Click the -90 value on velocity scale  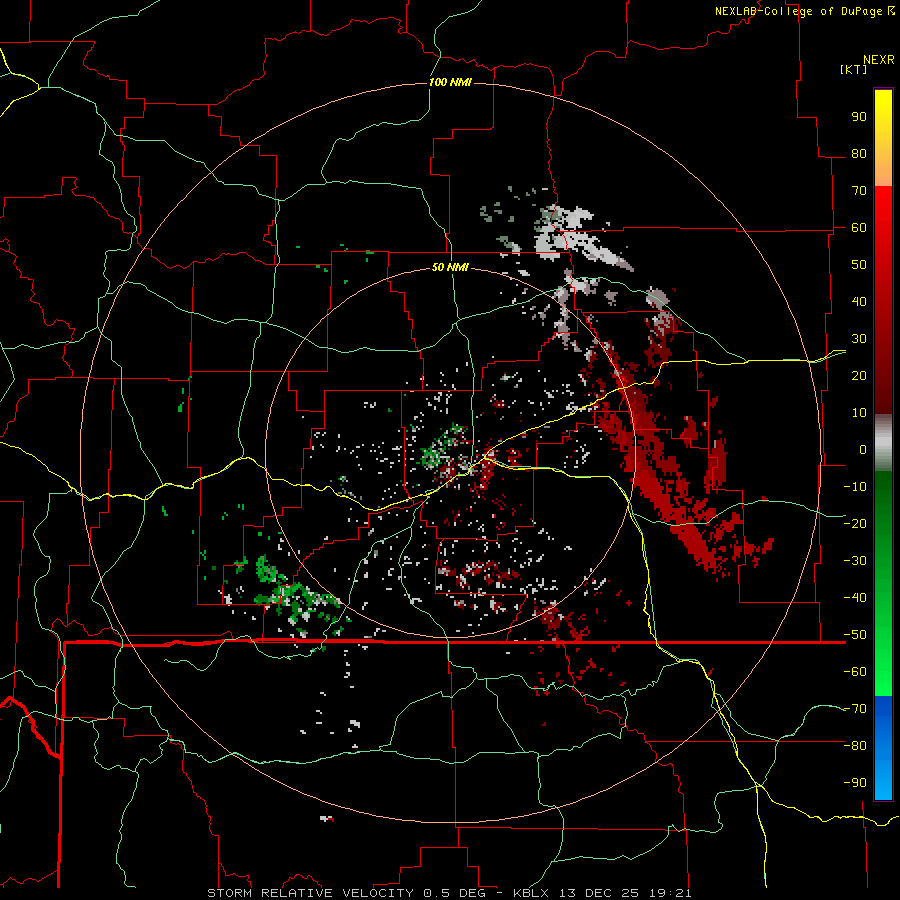[x=855, y=783]
